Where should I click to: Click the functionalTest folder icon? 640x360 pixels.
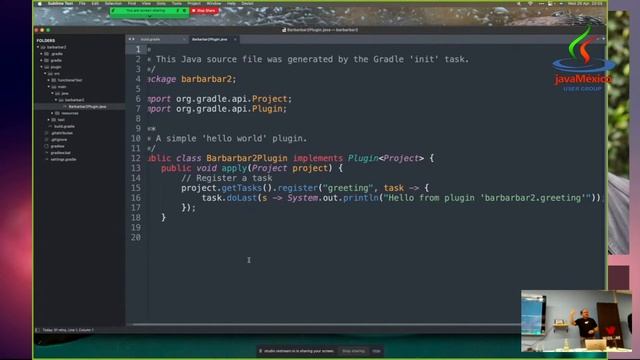[x=54, y=80]
